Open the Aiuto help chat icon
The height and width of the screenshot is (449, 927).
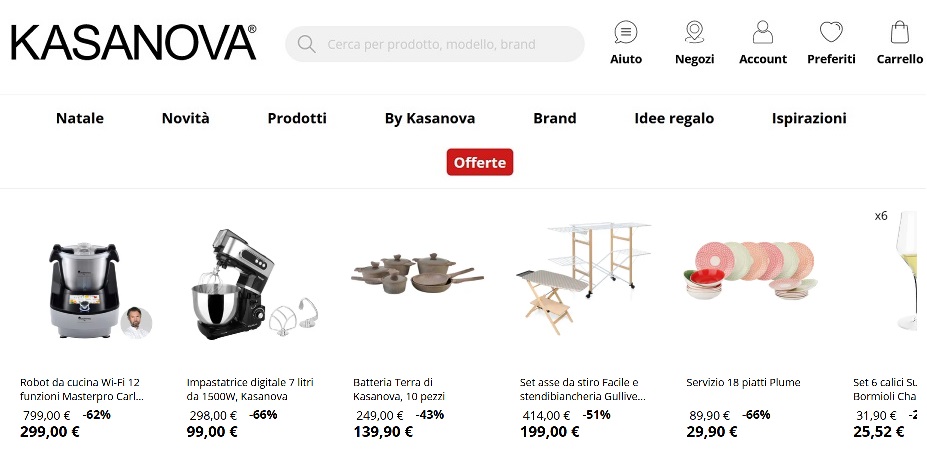625,32
